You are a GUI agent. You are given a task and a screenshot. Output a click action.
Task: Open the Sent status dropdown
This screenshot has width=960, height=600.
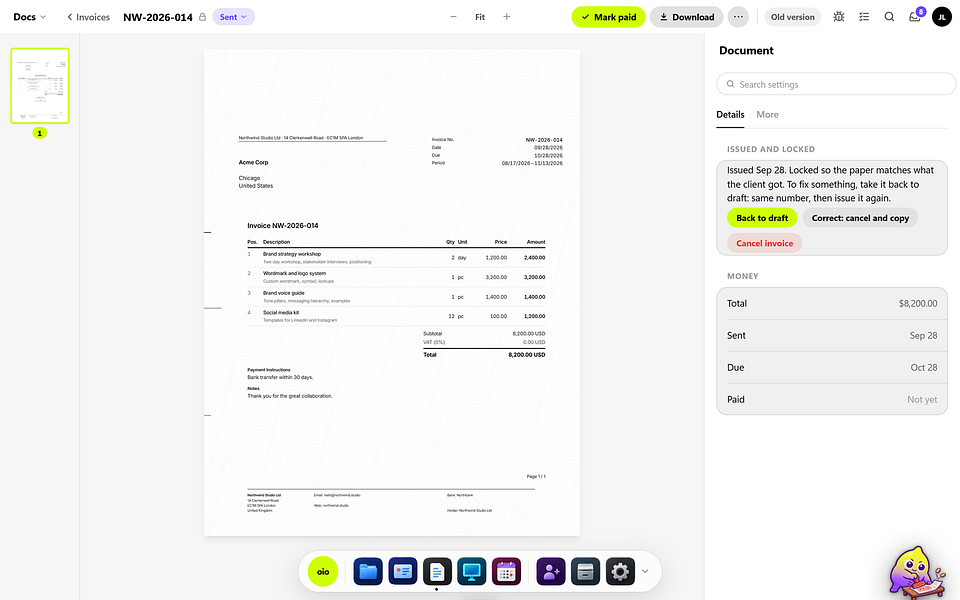pos(233,17)
